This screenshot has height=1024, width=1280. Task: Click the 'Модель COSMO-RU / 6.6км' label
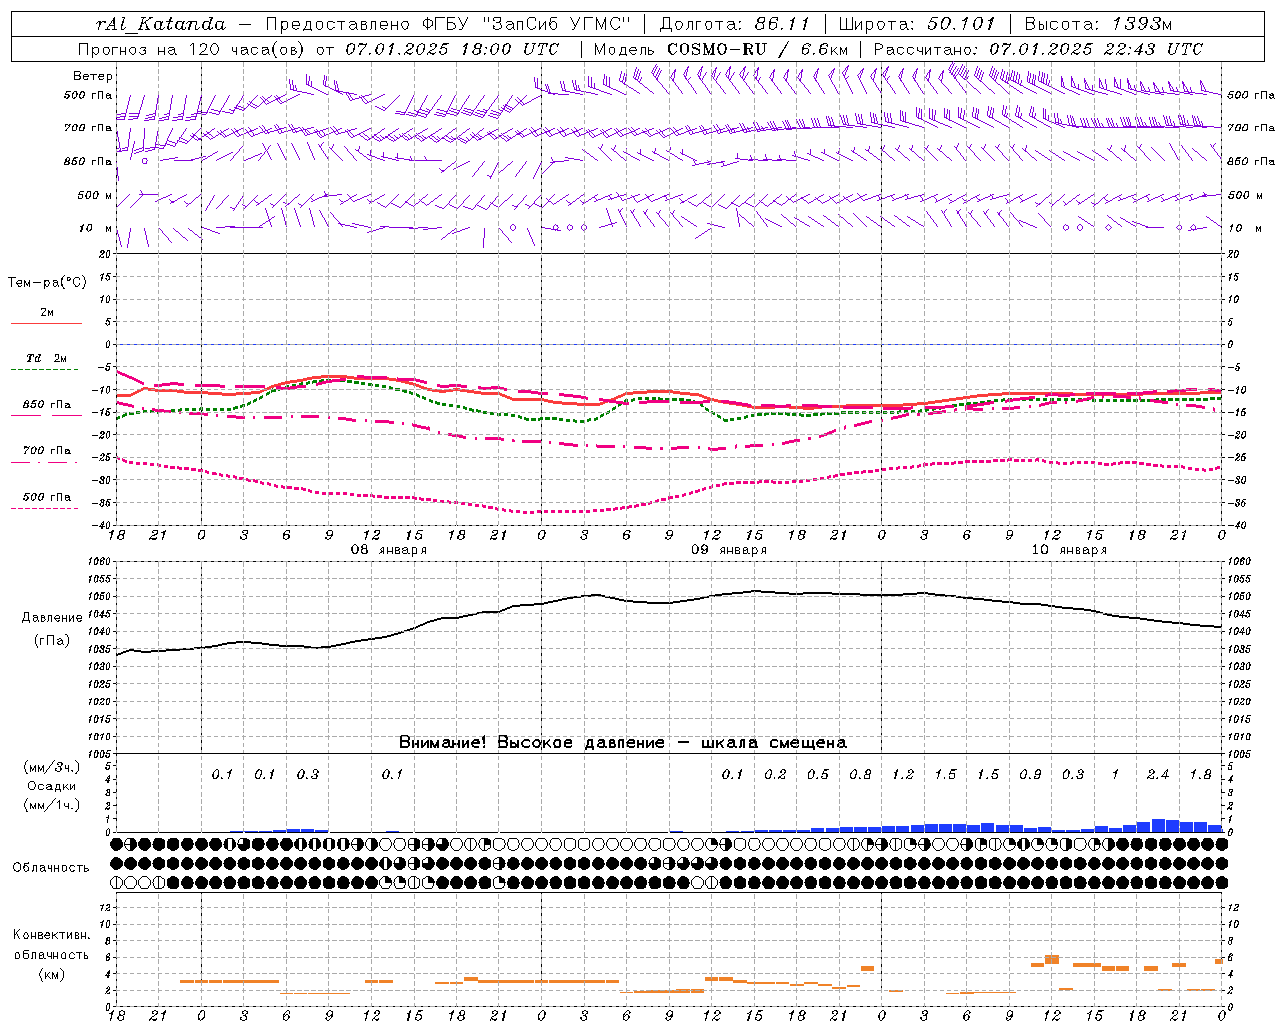721,49
